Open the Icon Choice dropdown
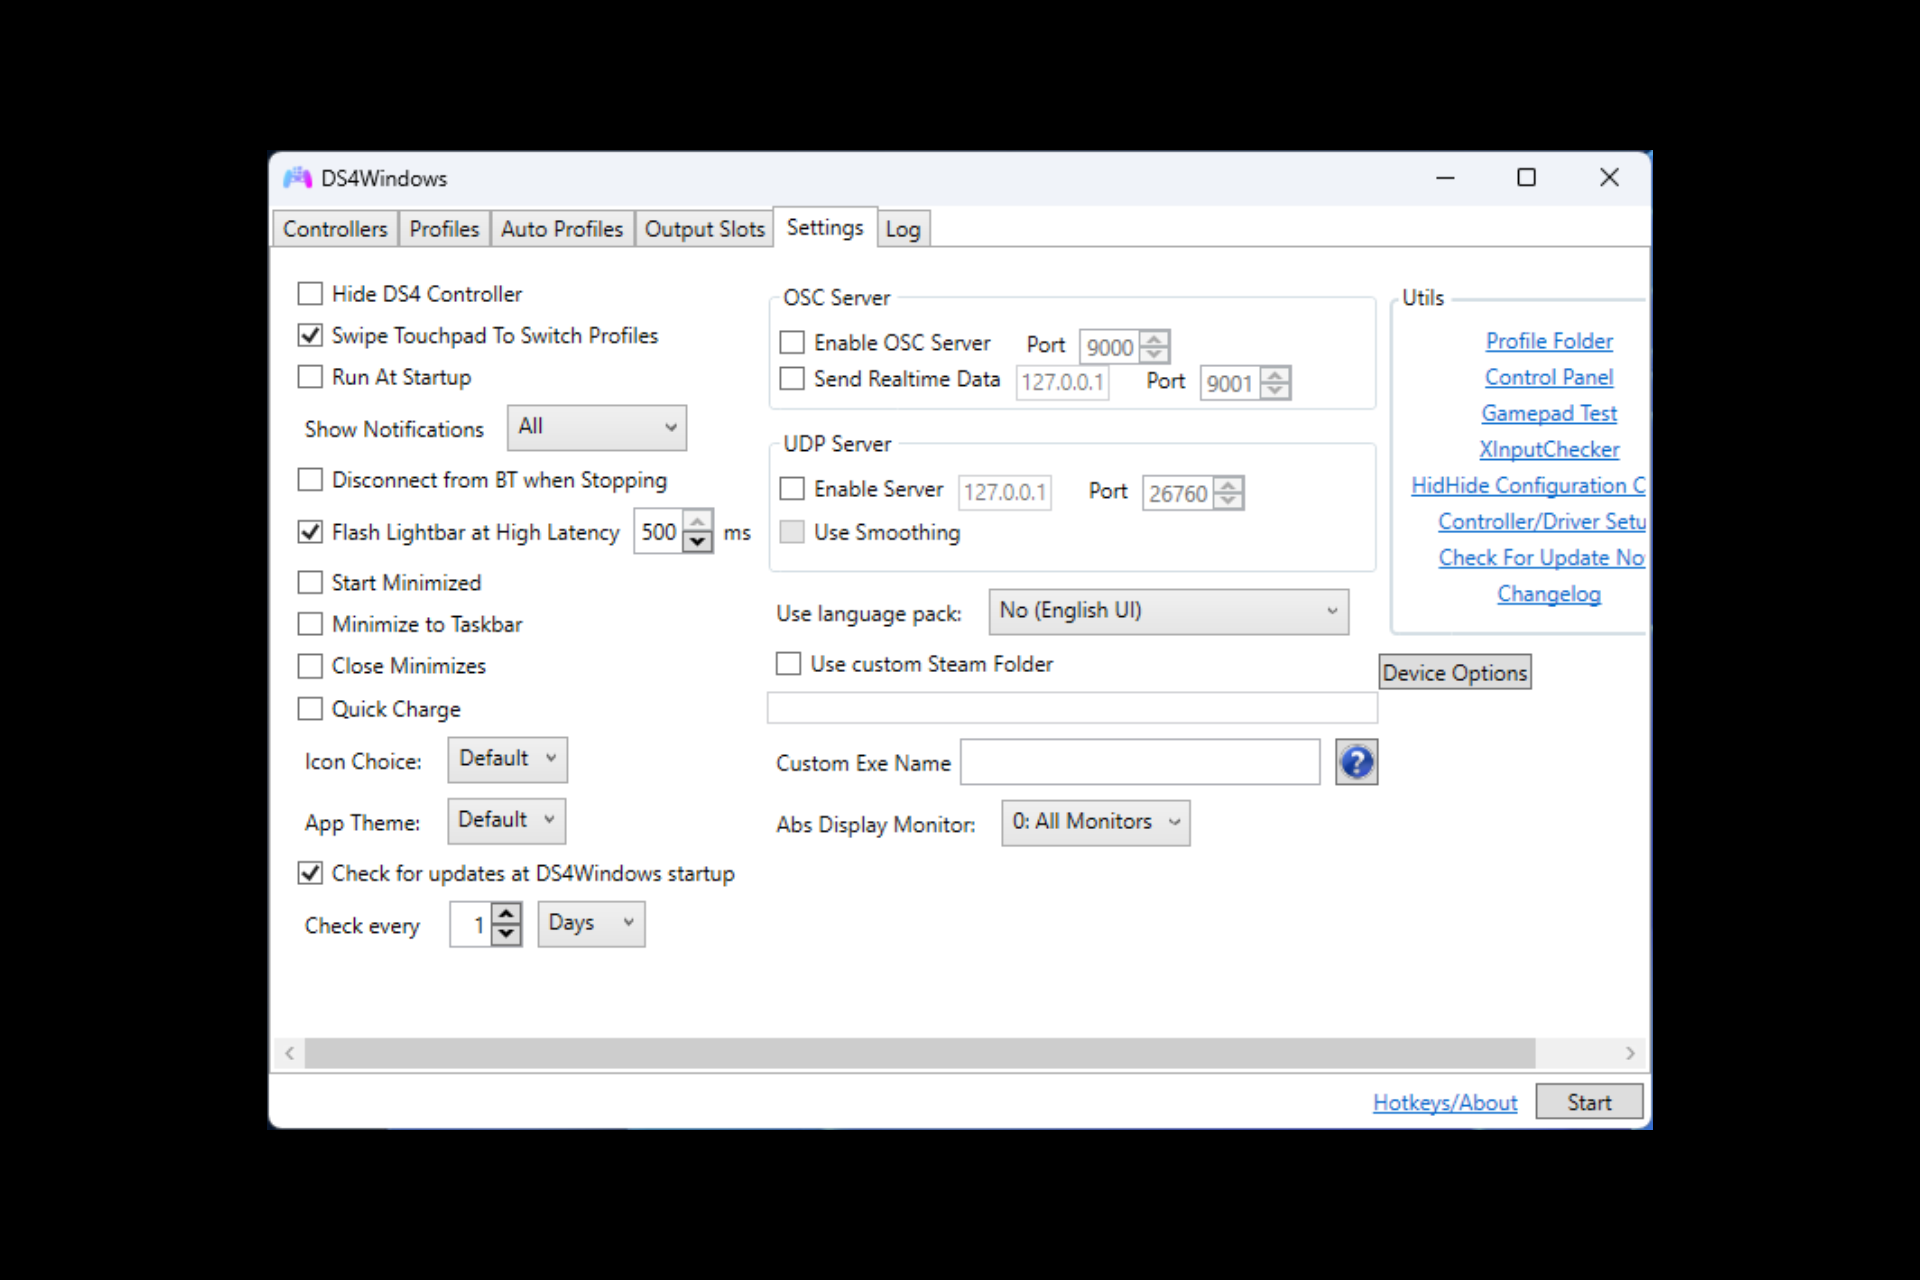 pos(507,759)
